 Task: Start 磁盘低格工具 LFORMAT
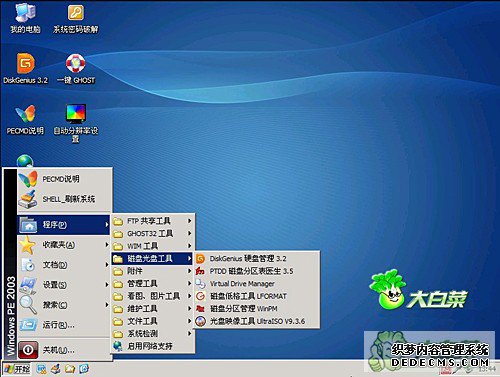tap(257, 296)
